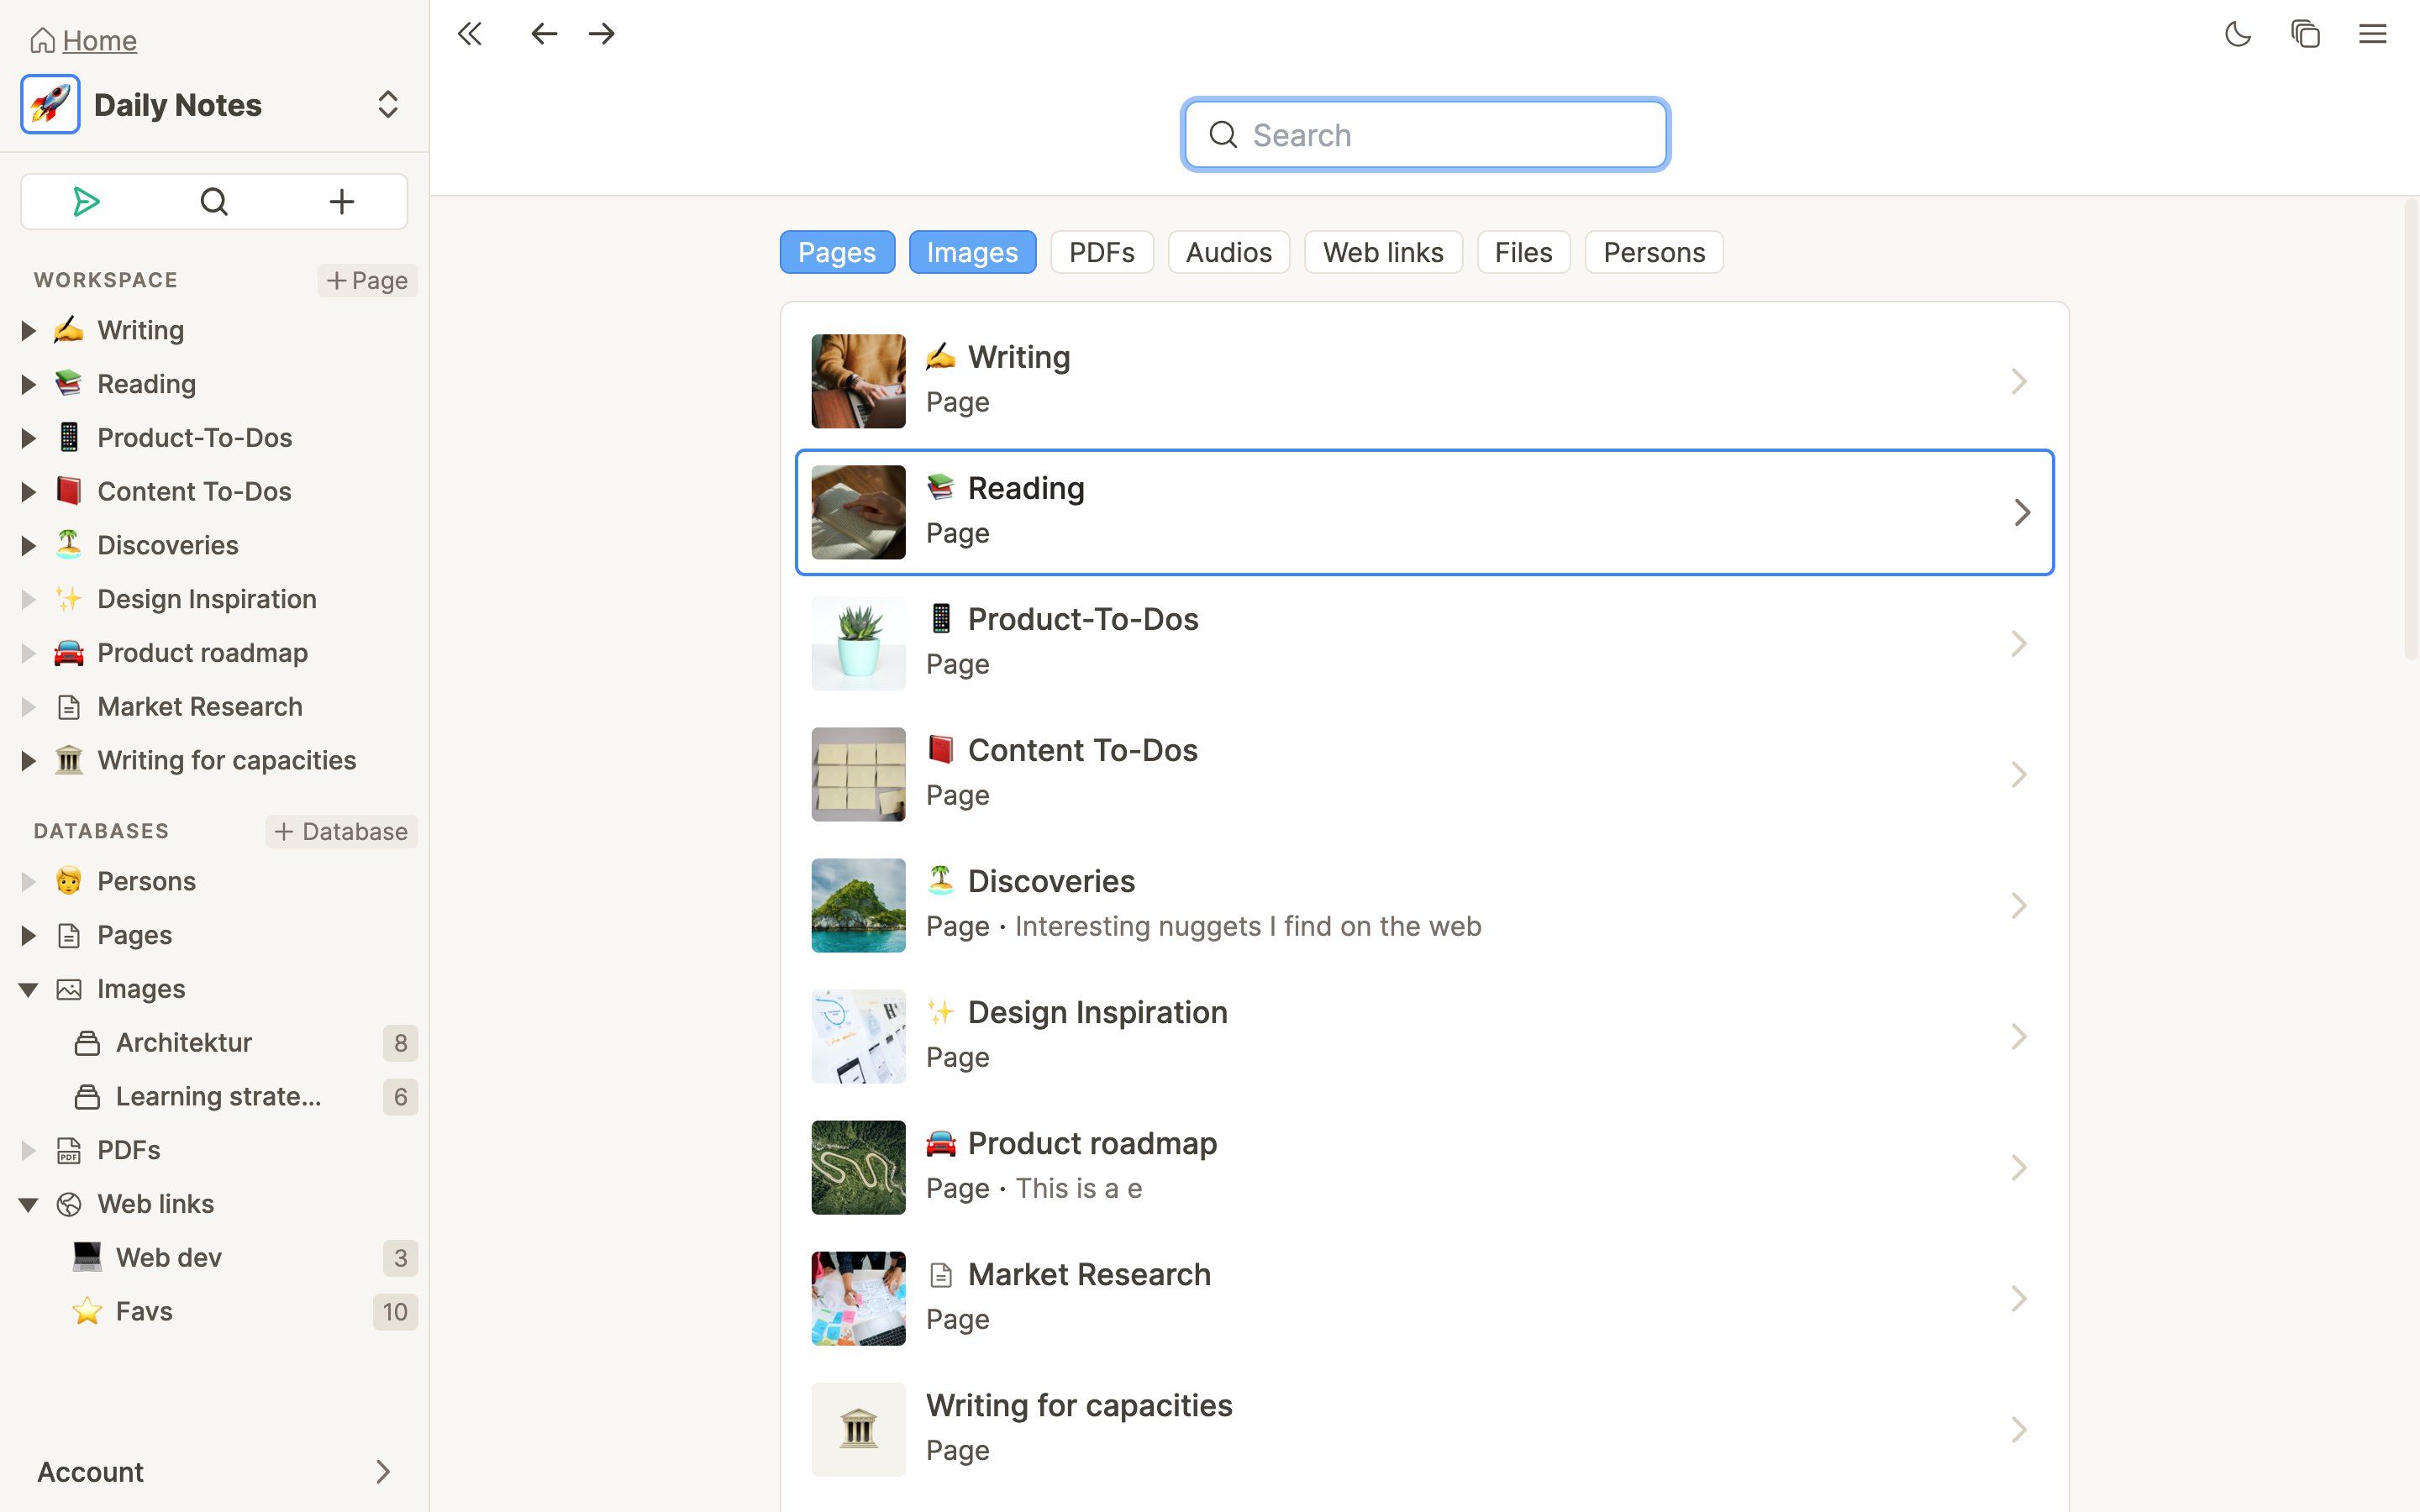
Task: Click the Reading page thumbnail image
Action: click(x=858, y=512)
